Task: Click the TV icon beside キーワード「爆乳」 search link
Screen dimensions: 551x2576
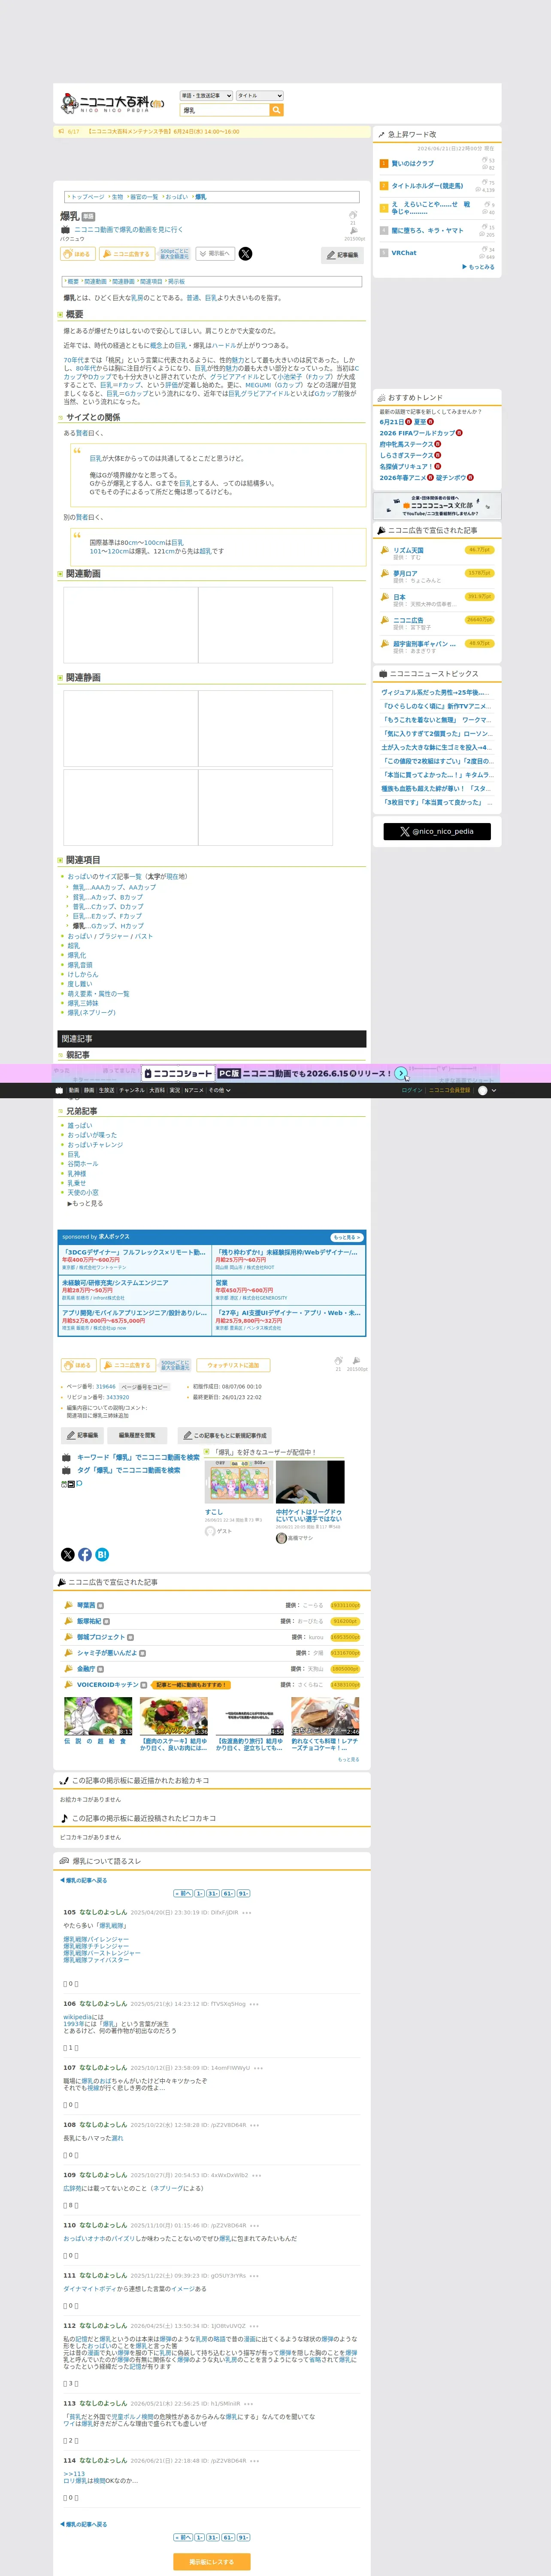Action: (66, 1457)
